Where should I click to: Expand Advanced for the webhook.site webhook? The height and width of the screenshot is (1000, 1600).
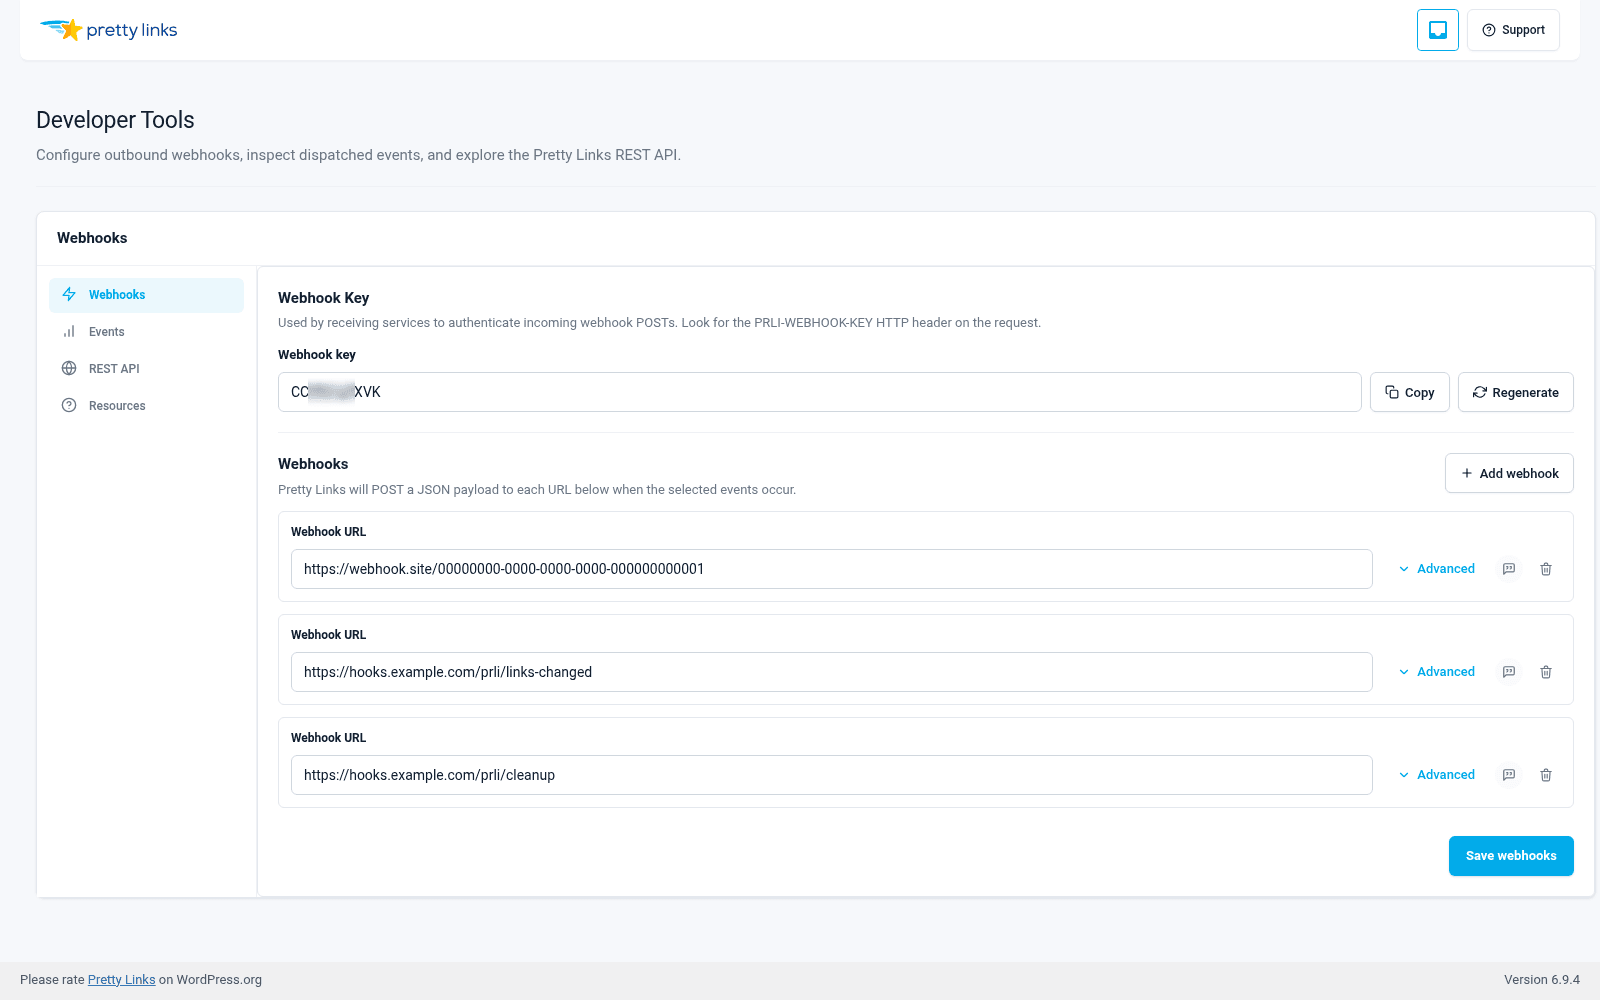pyautogui.click(x=1436, y=569)
